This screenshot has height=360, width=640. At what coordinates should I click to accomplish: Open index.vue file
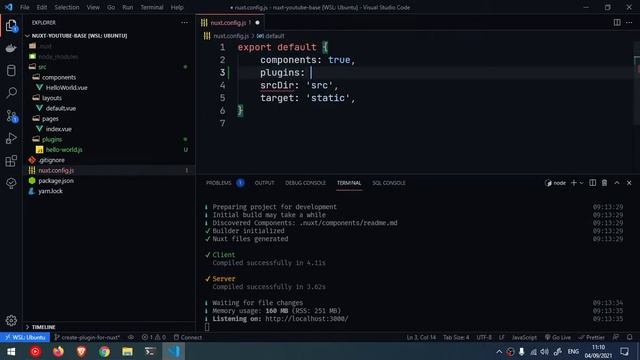pos(58,129)
